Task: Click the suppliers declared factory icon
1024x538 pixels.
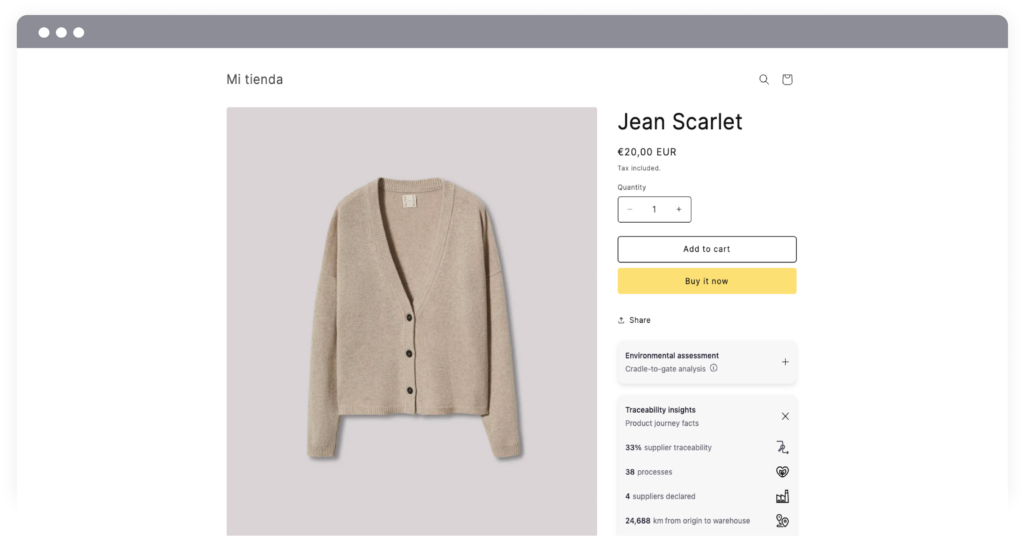Action: 782,496
